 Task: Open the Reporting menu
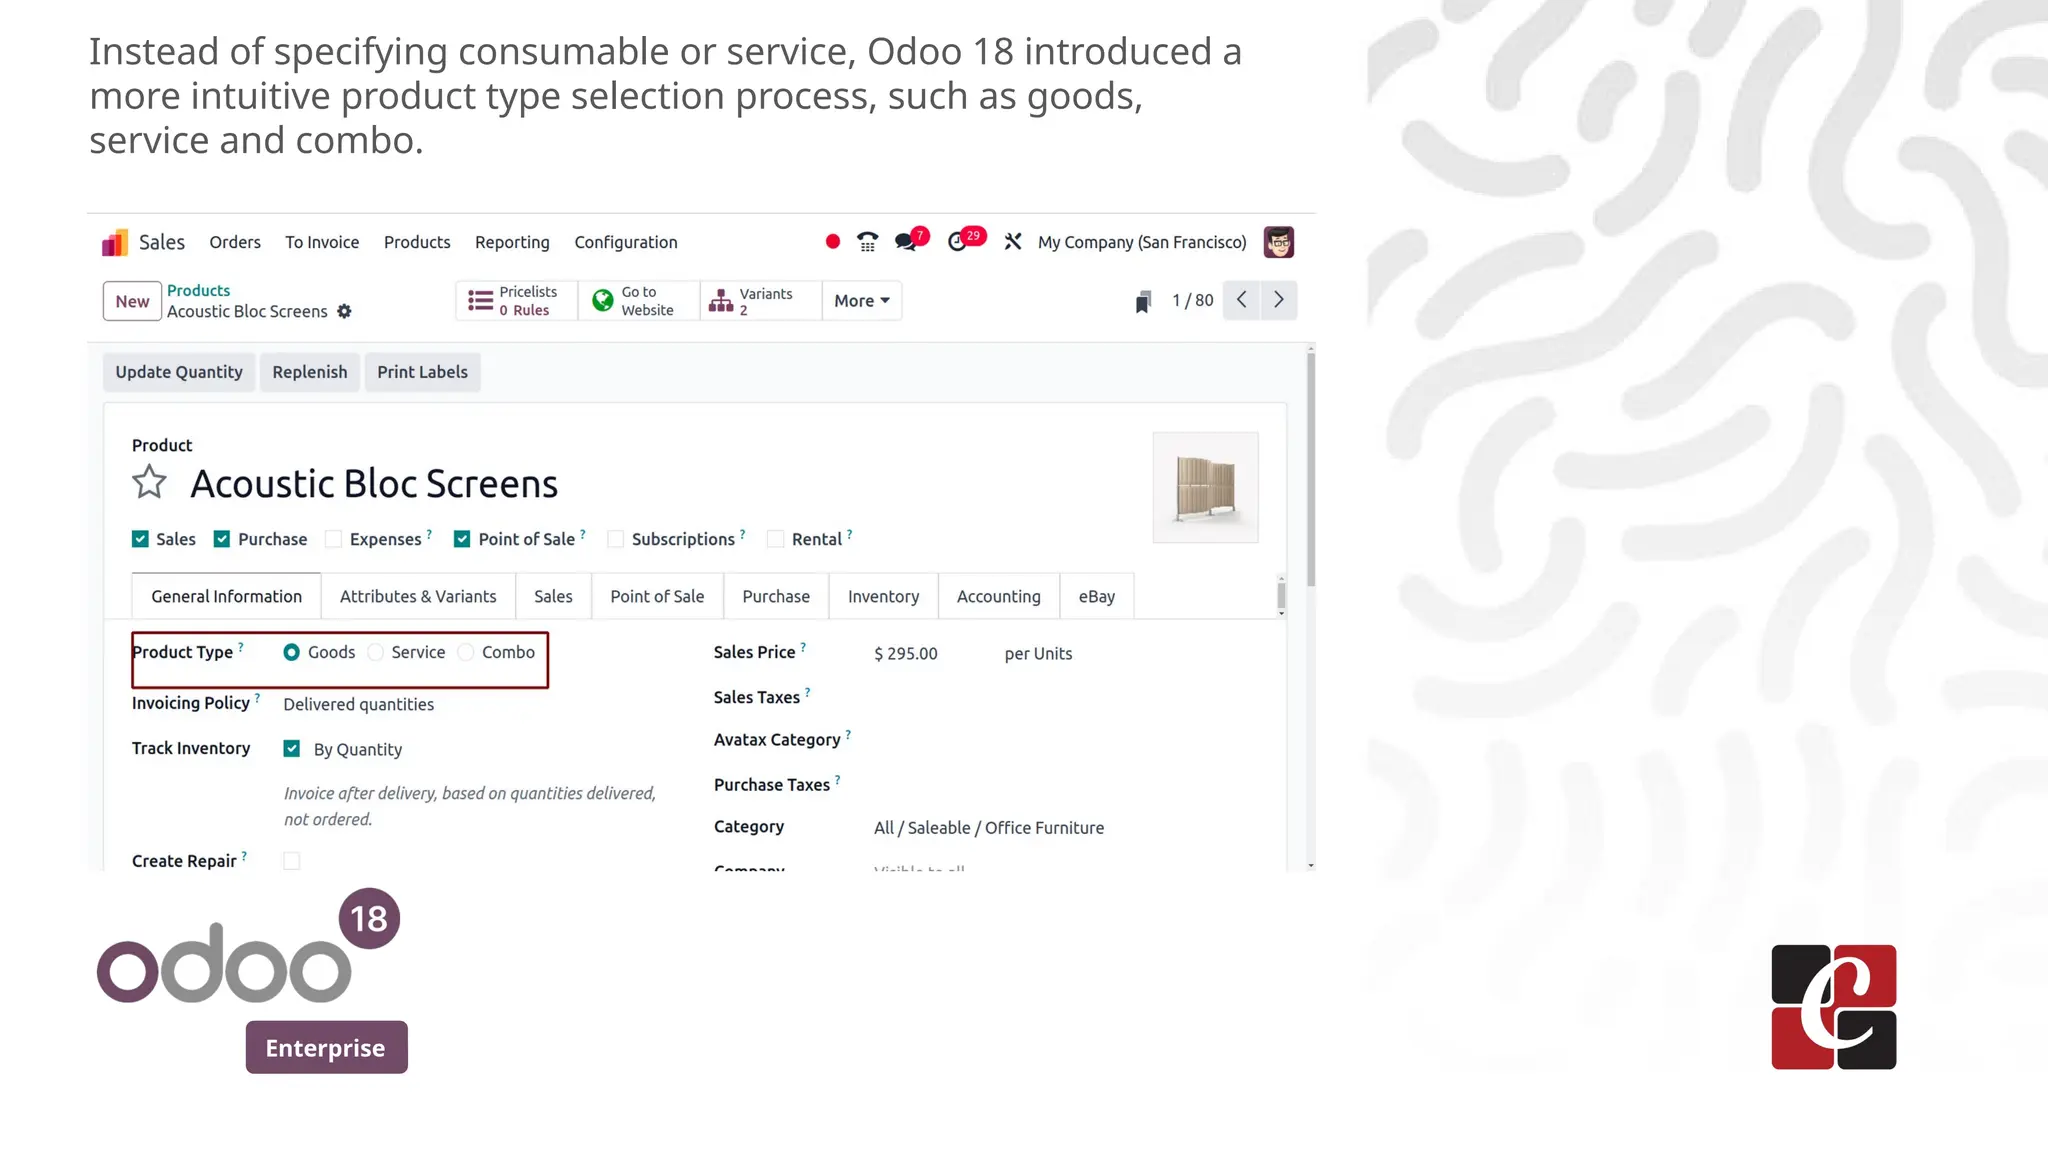[512, 242]
